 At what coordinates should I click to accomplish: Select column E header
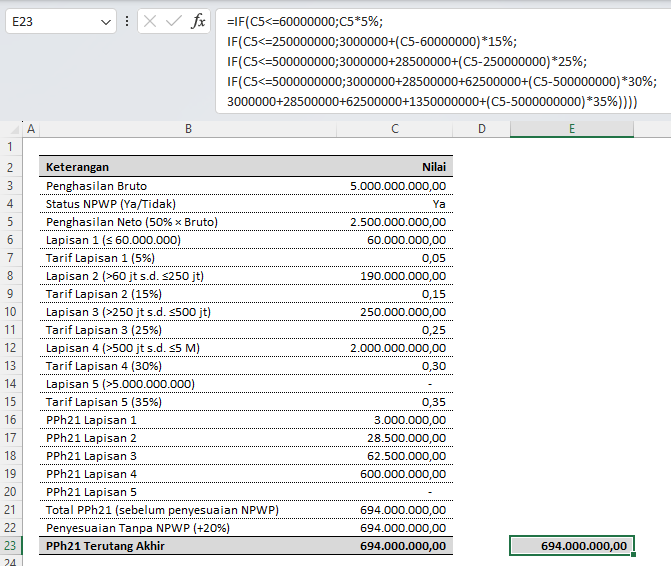pos(571,129)
